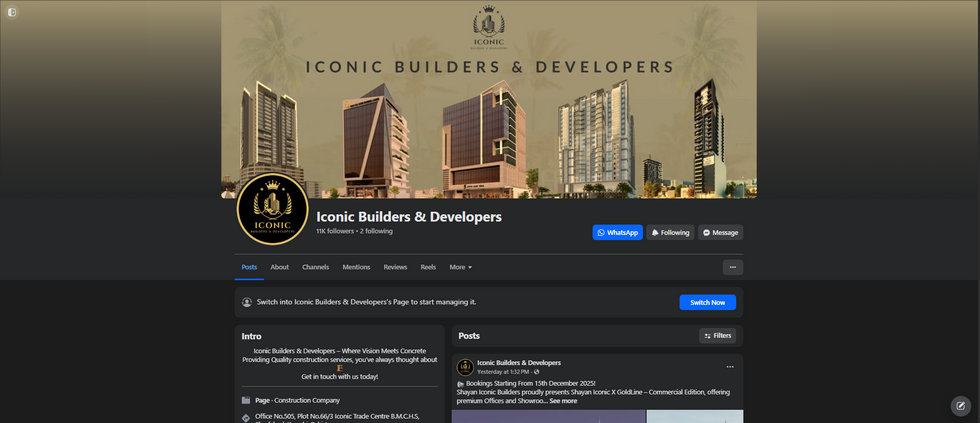View the Mentions tab

pos(356,267)
